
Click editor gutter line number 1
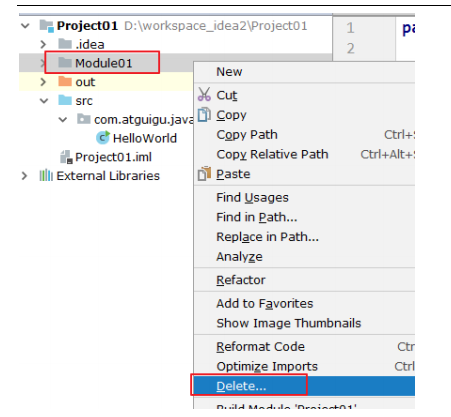(x=350, y=28)
